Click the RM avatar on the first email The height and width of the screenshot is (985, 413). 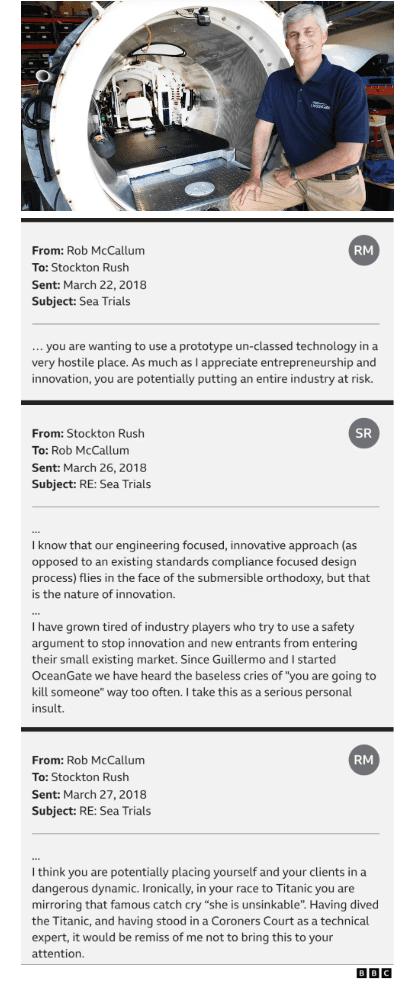(363, 251)
